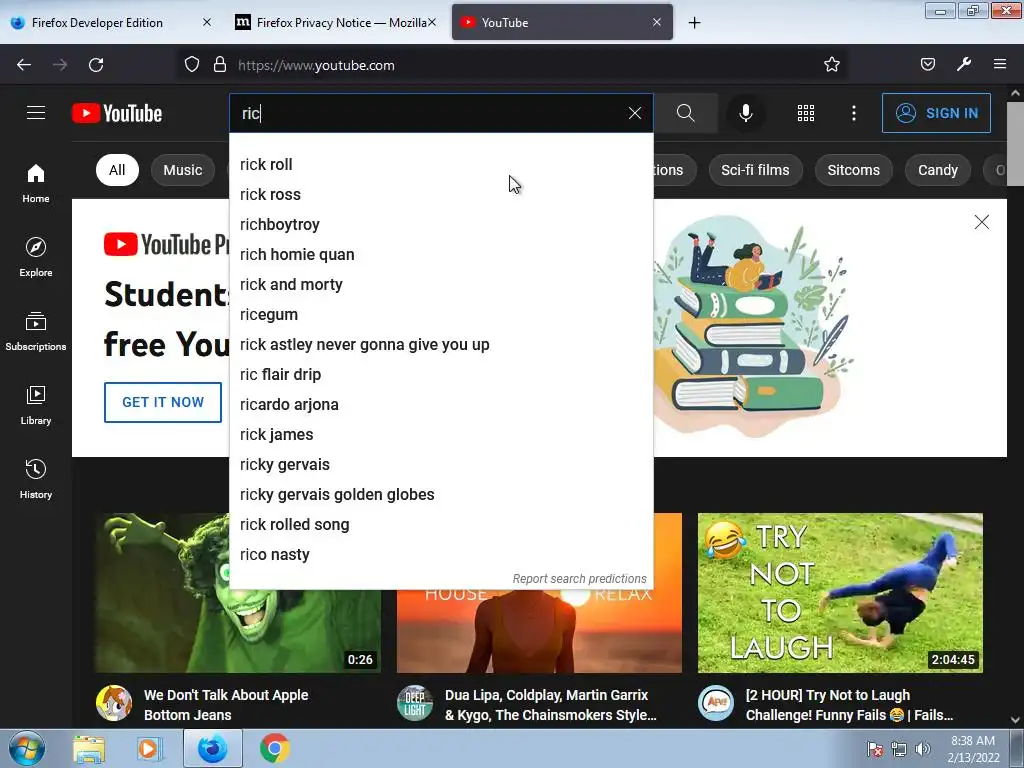
Task: Pick 'ric flair drip' suggestion
Action: [x=441, y=375]
